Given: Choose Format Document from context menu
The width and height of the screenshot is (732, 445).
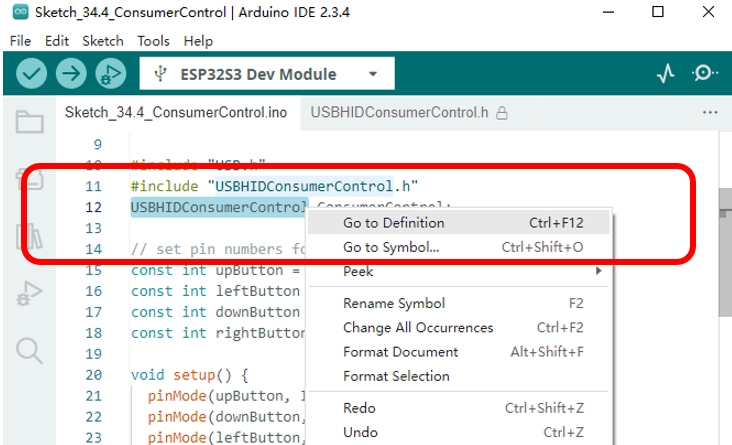Looking at the screenshot, I should 459,352.
